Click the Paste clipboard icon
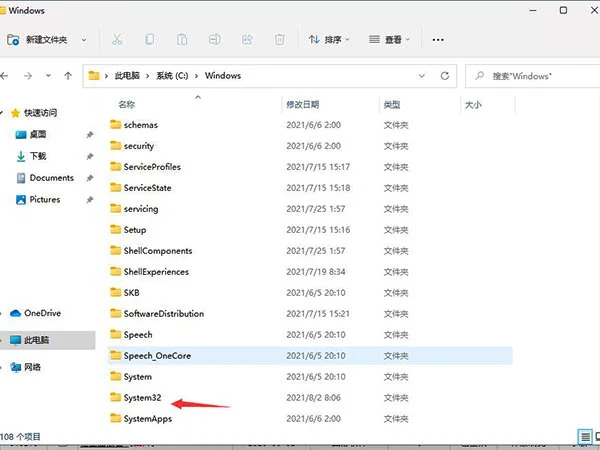The height and width of the screenshot is (450, 600). tap(182, 39)
